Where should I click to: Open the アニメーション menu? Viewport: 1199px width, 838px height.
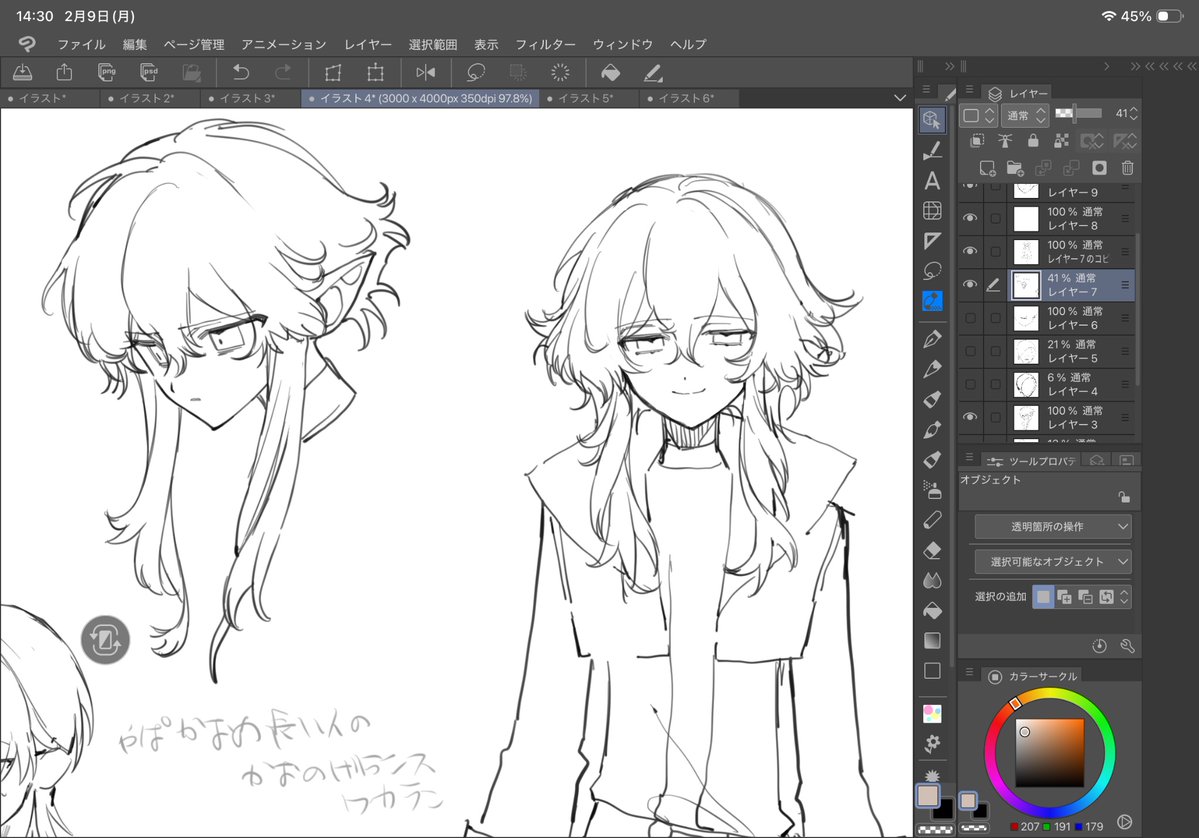[284, 44]
